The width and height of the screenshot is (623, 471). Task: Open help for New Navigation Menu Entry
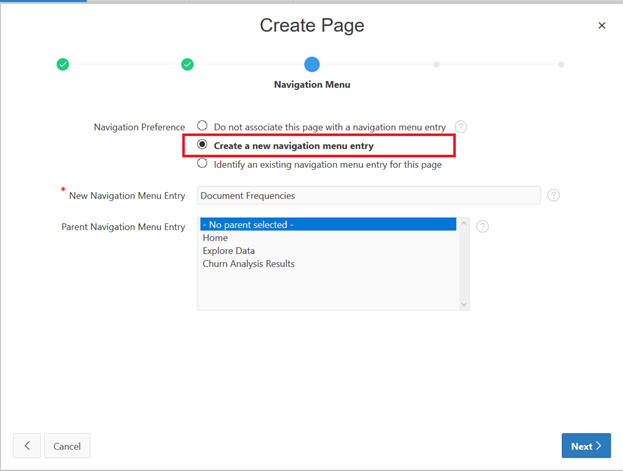click(x=553, y=195)
